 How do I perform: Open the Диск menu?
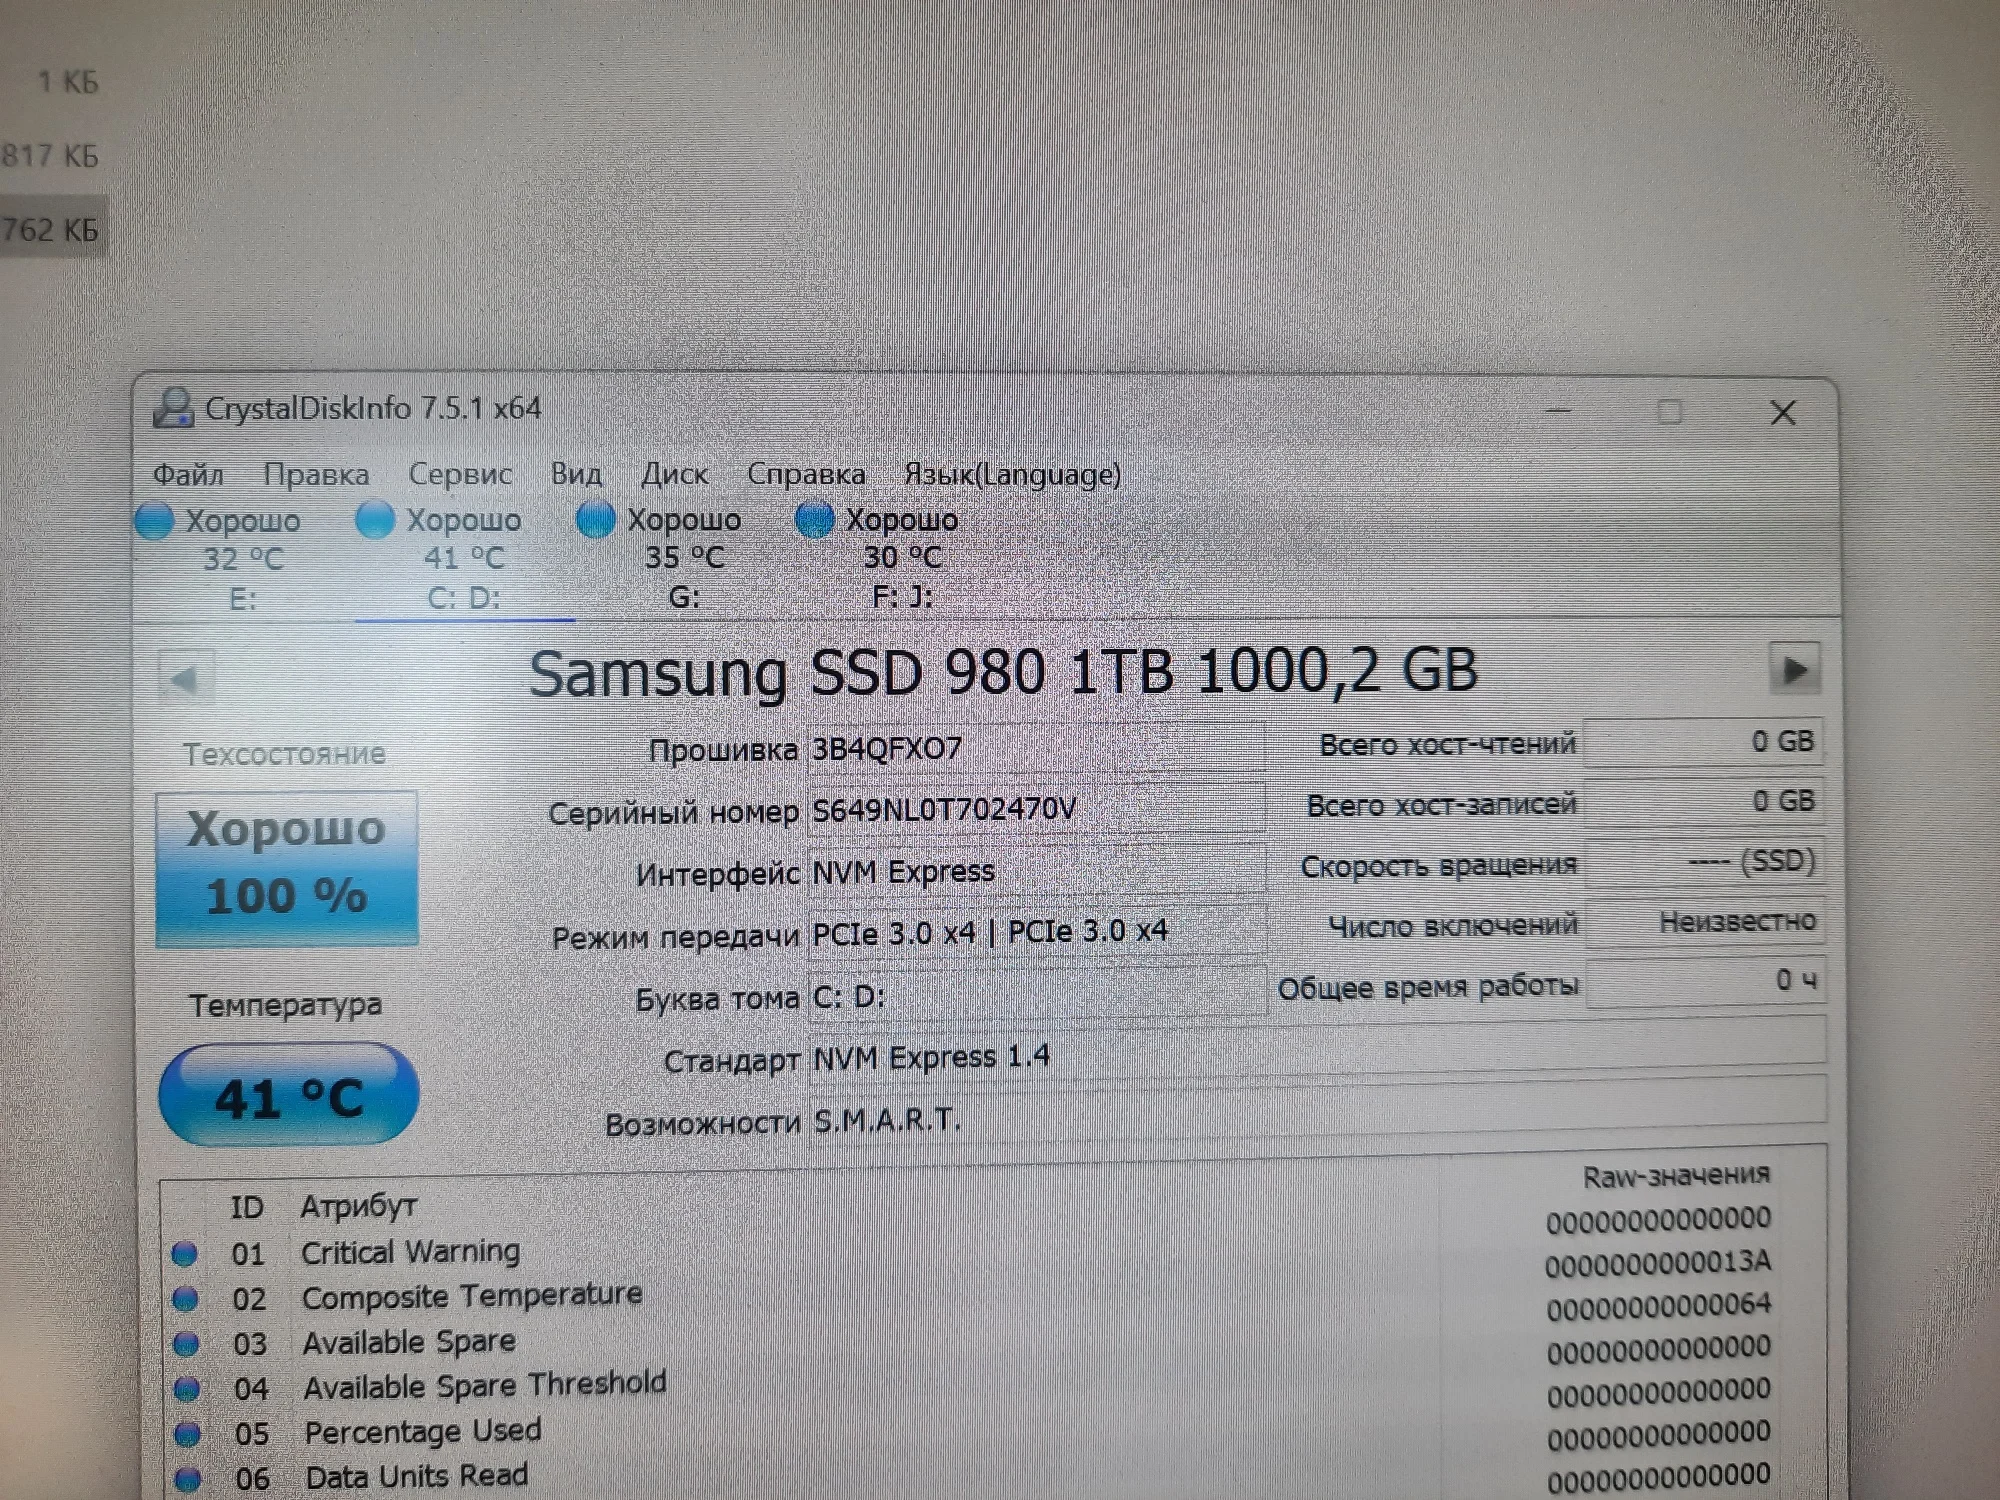[674, 474]
